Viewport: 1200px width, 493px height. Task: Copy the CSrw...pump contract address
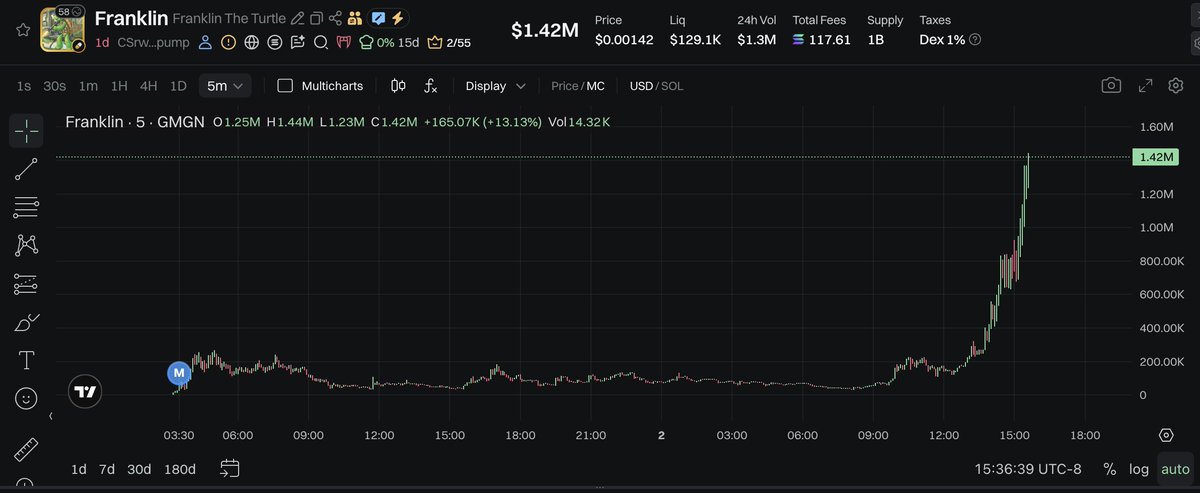pyautogui.click(x=153, y=42)
